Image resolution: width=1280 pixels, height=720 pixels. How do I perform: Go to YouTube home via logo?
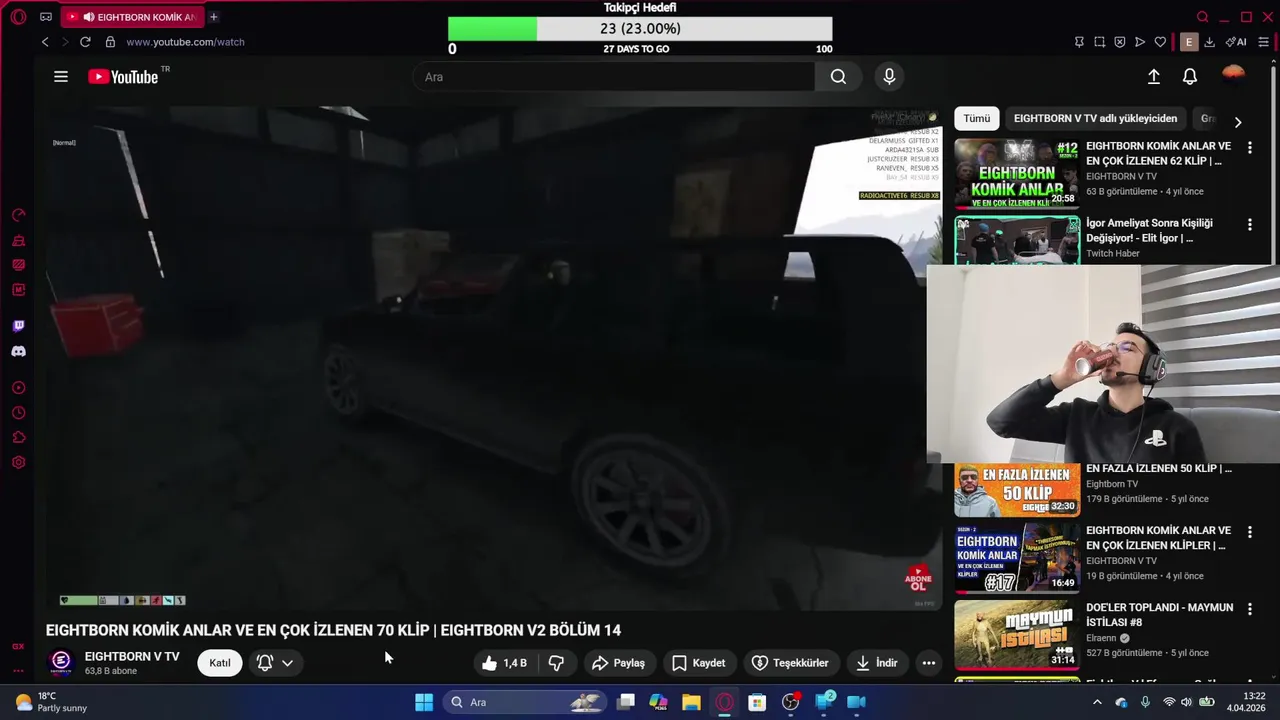click(123, 77)
